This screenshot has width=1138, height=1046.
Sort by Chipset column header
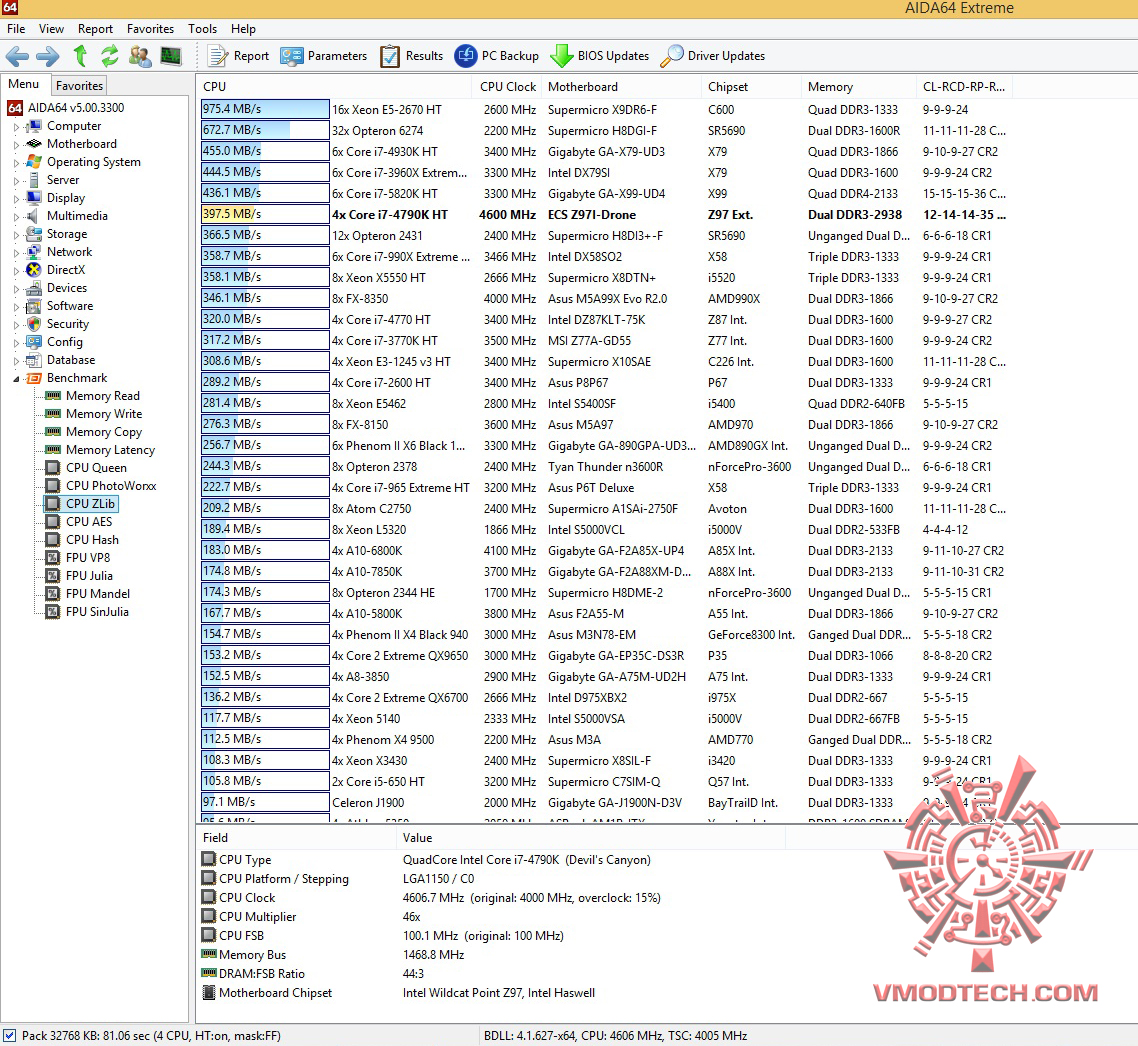tap(752, 86)
